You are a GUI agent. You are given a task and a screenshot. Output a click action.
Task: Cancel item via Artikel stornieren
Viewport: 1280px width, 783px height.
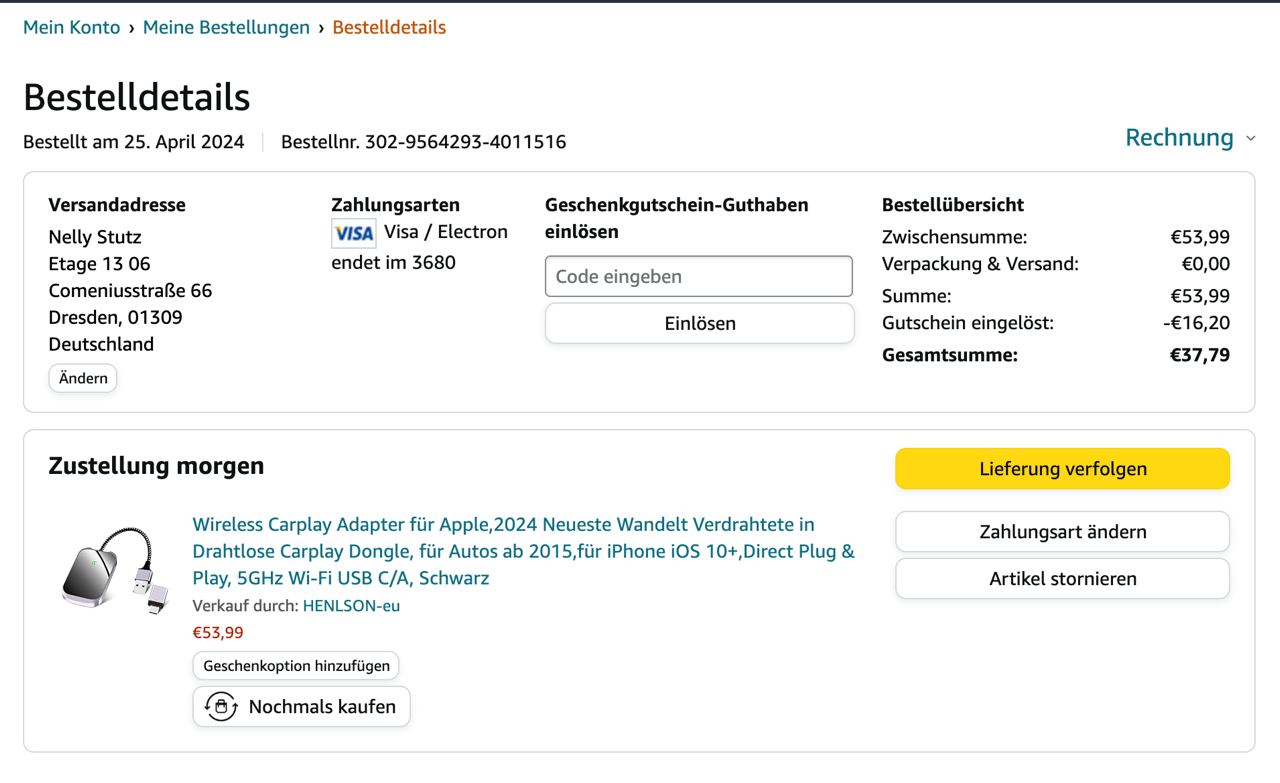1062,579
